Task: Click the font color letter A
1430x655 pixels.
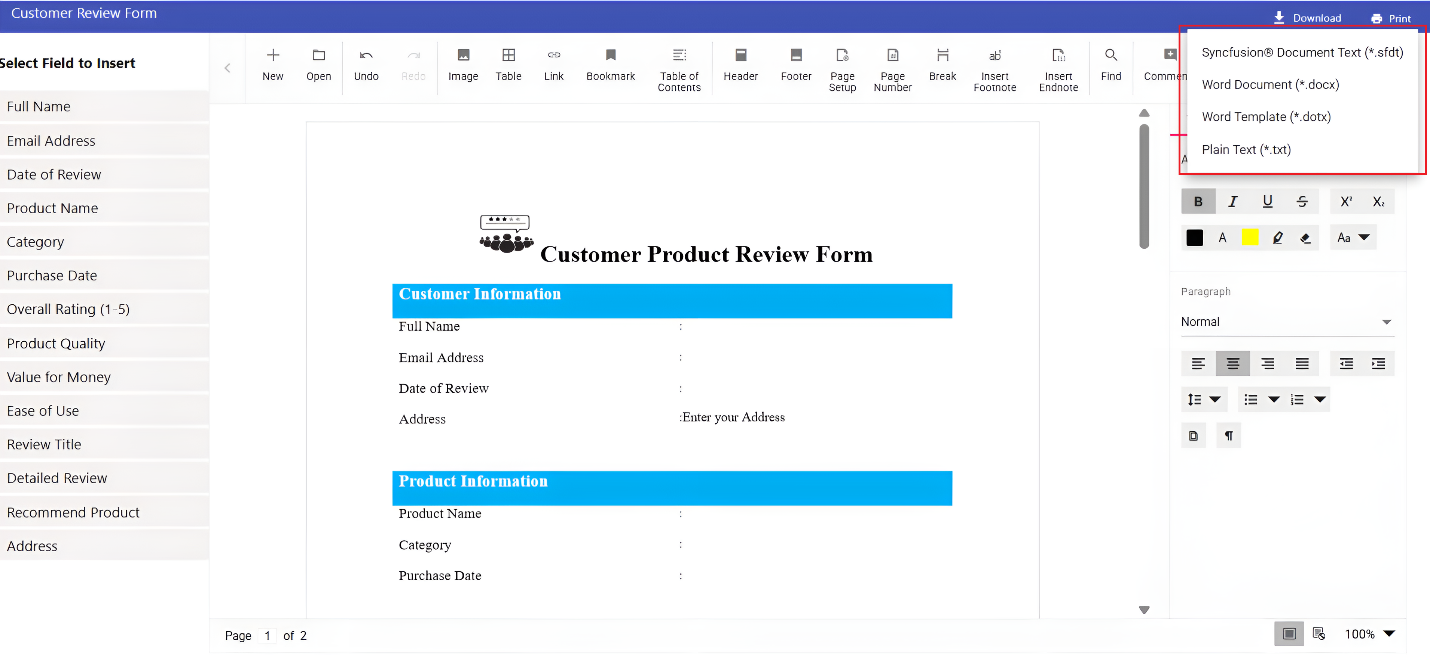Action: pyautogui.click(x=1222, y=238)
